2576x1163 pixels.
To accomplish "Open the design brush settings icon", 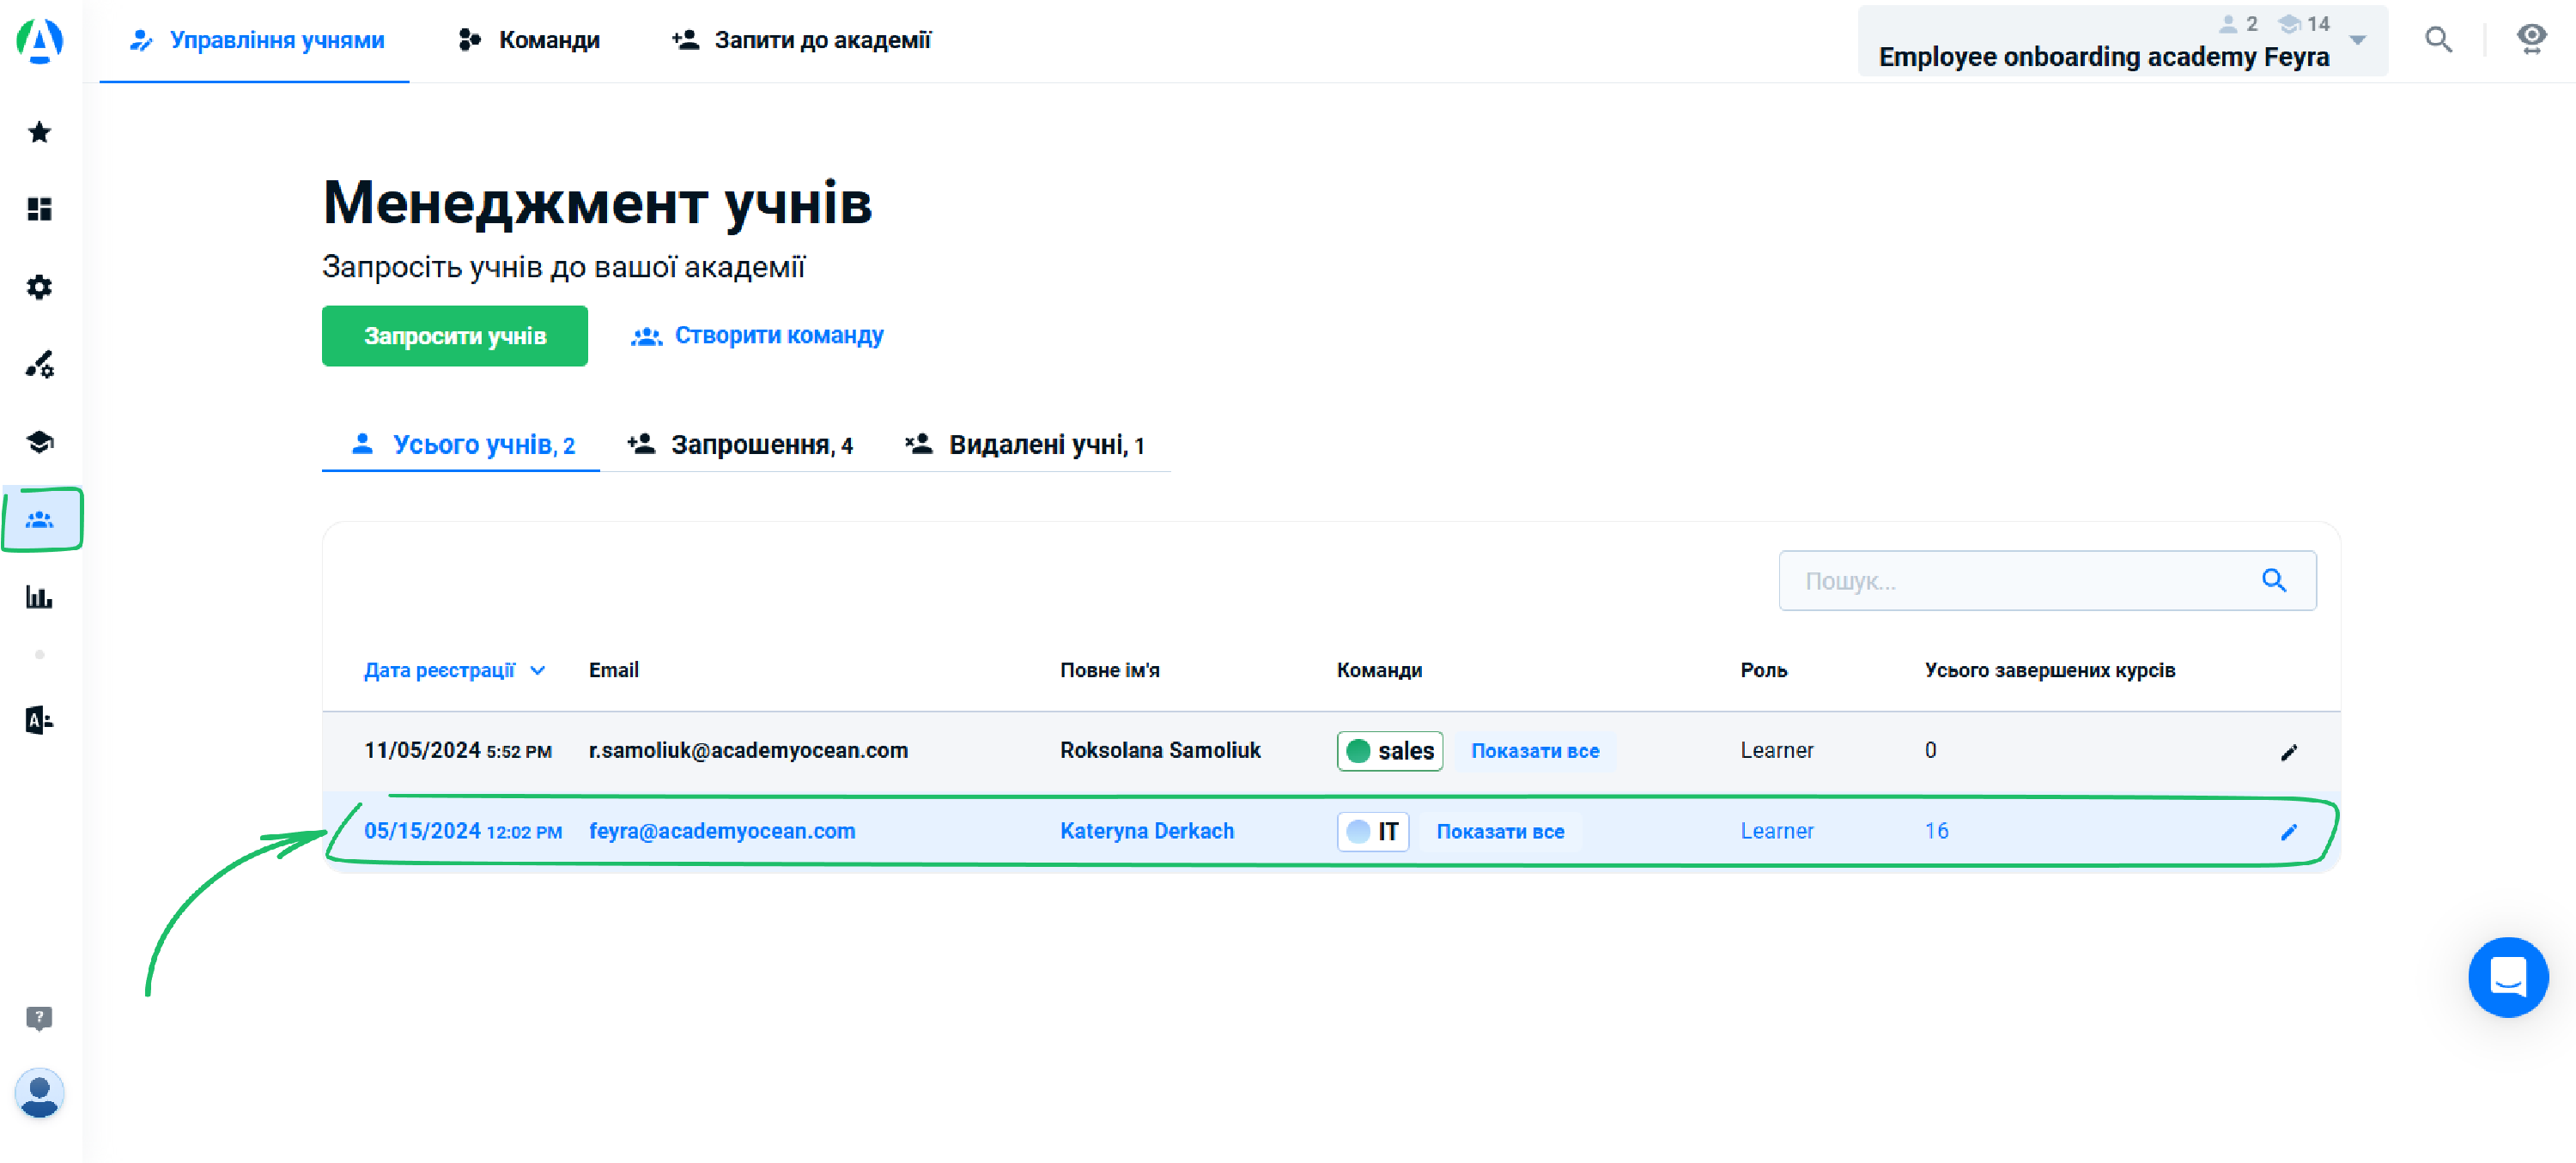I will pos(39,364).
